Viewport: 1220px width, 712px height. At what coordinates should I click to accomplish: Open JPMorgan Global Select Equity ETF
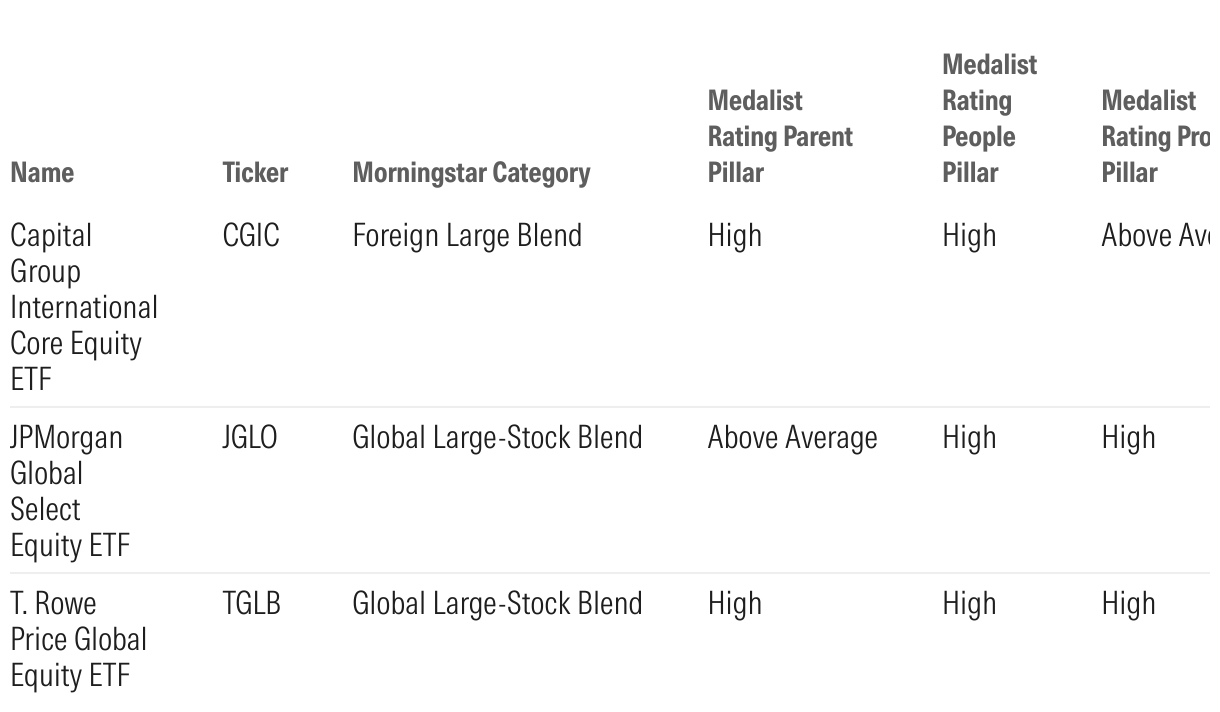[70, 491]
